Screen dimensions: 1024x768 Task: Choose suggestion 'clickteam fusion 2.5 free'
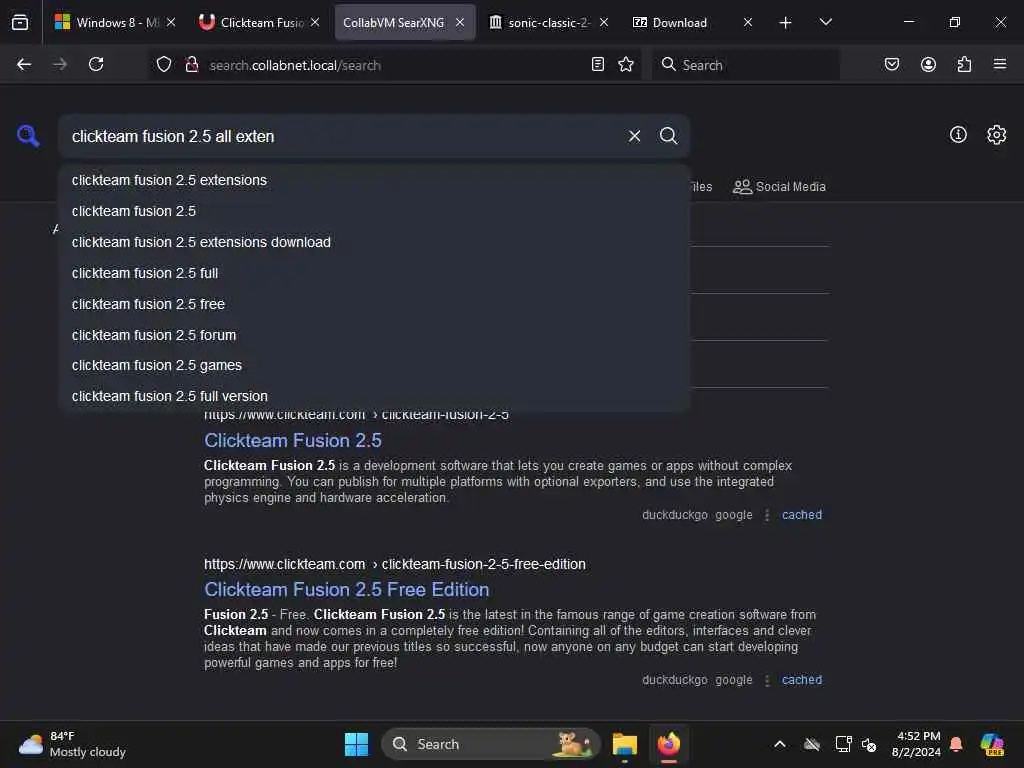(x=374, y=304)
